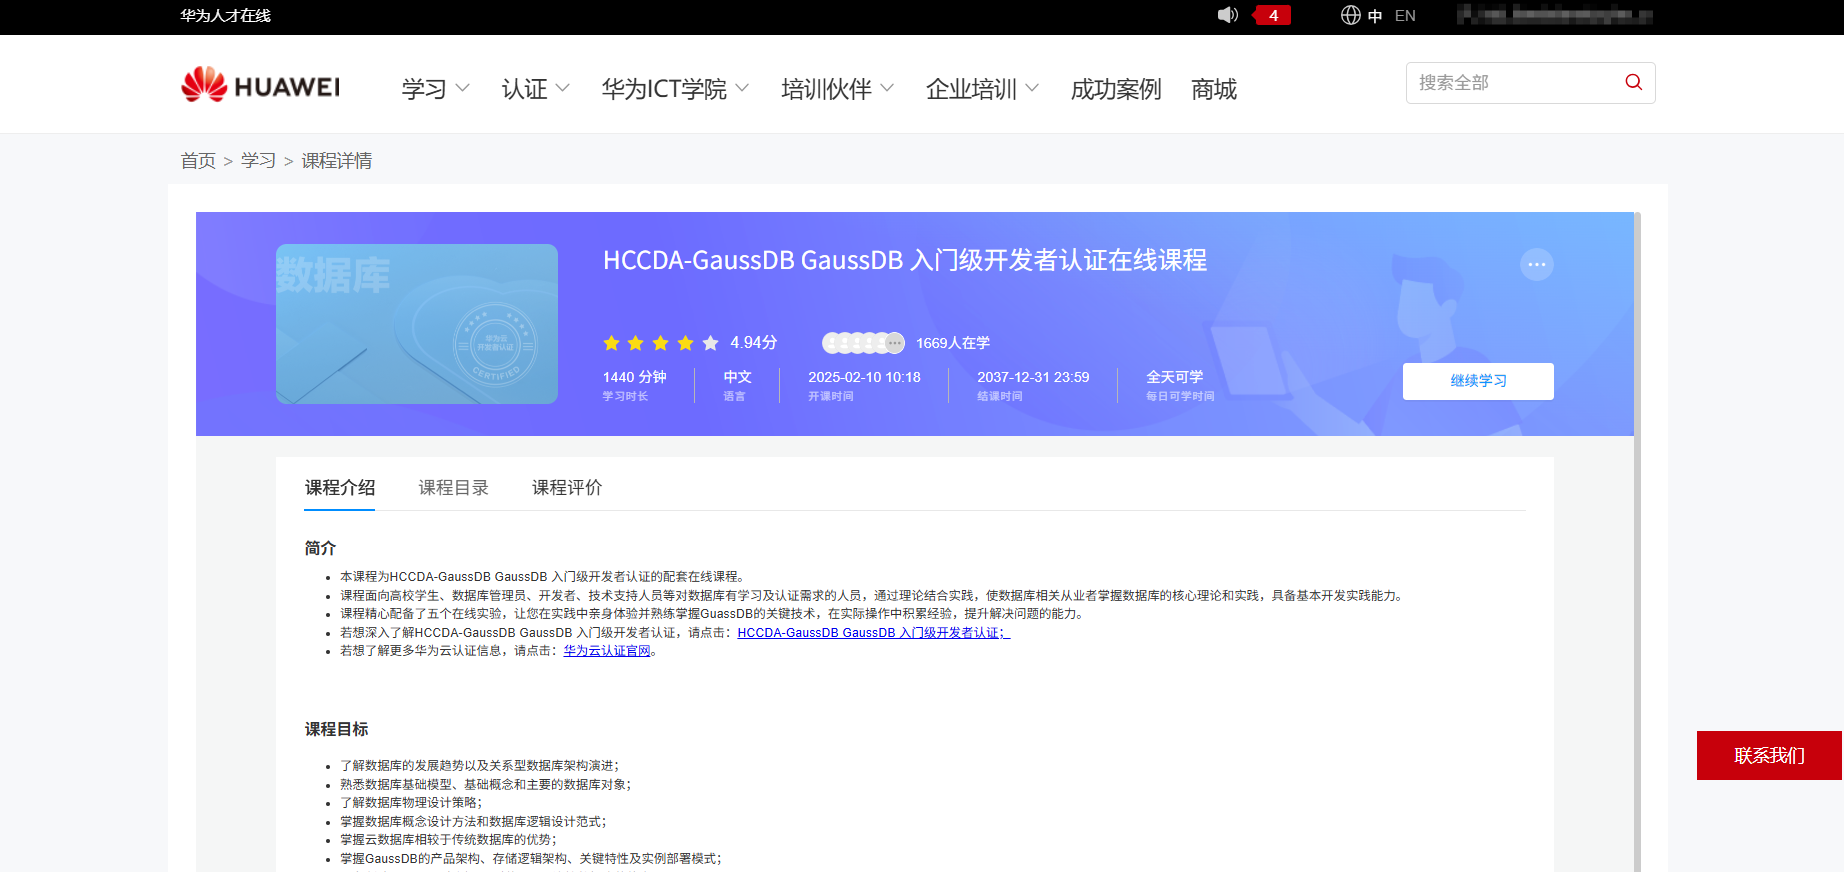Expand the 学习 dropdown menu
The height and width of the screenshot is (872, 1844).
(x=435, y=89)
